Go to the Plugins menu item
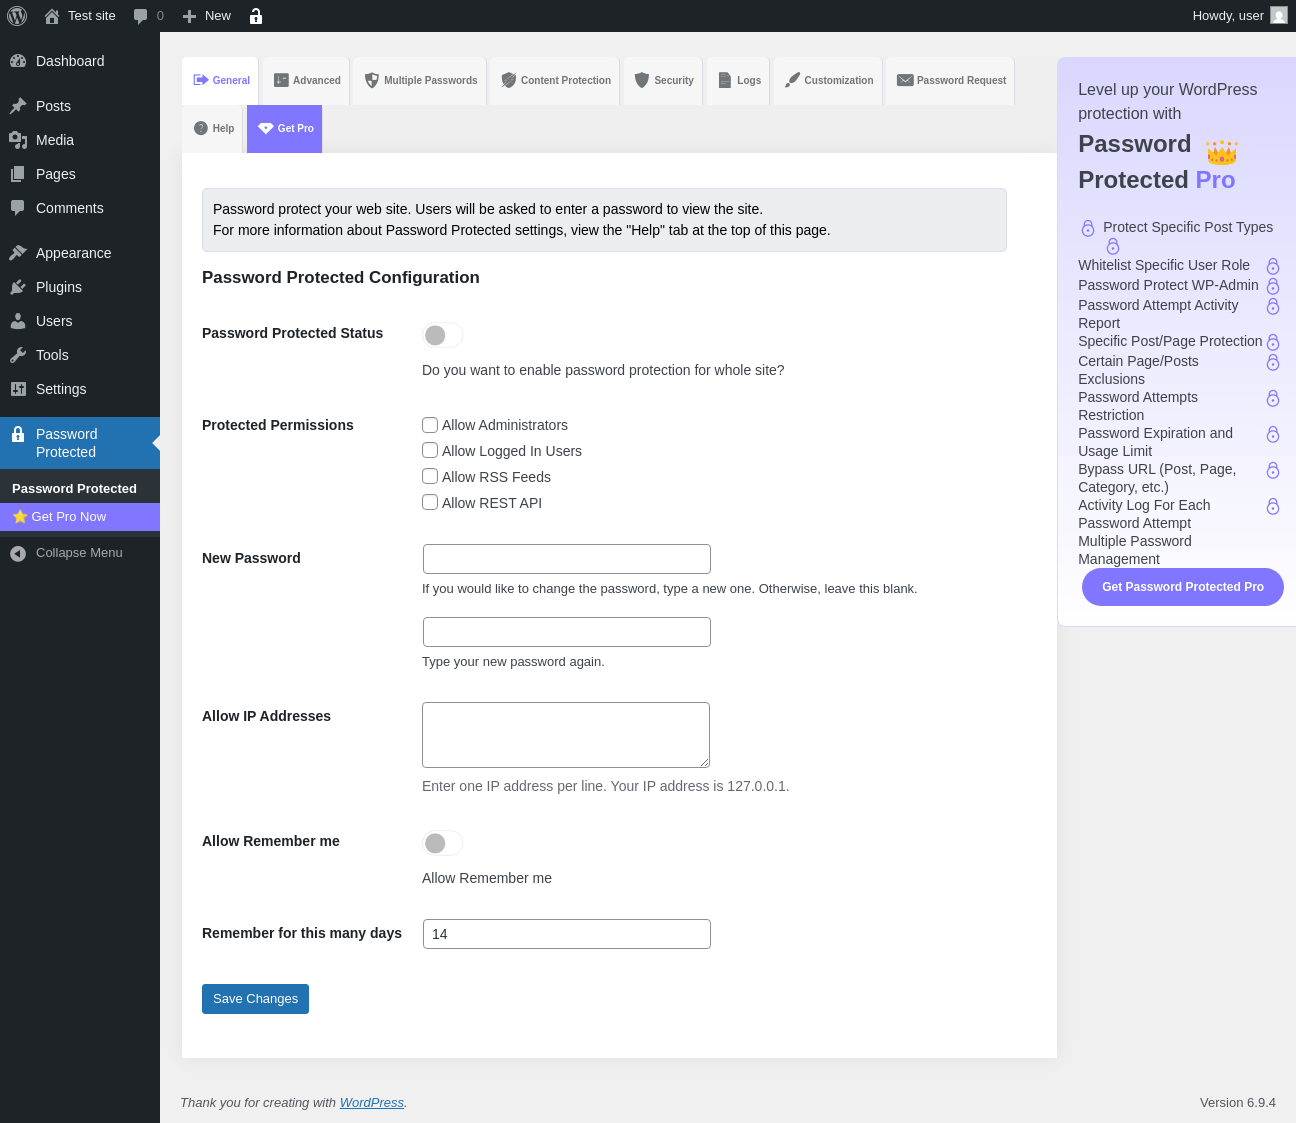Image resolution: width=1296 pixels, height=1123 pixels. pos(80,287)
